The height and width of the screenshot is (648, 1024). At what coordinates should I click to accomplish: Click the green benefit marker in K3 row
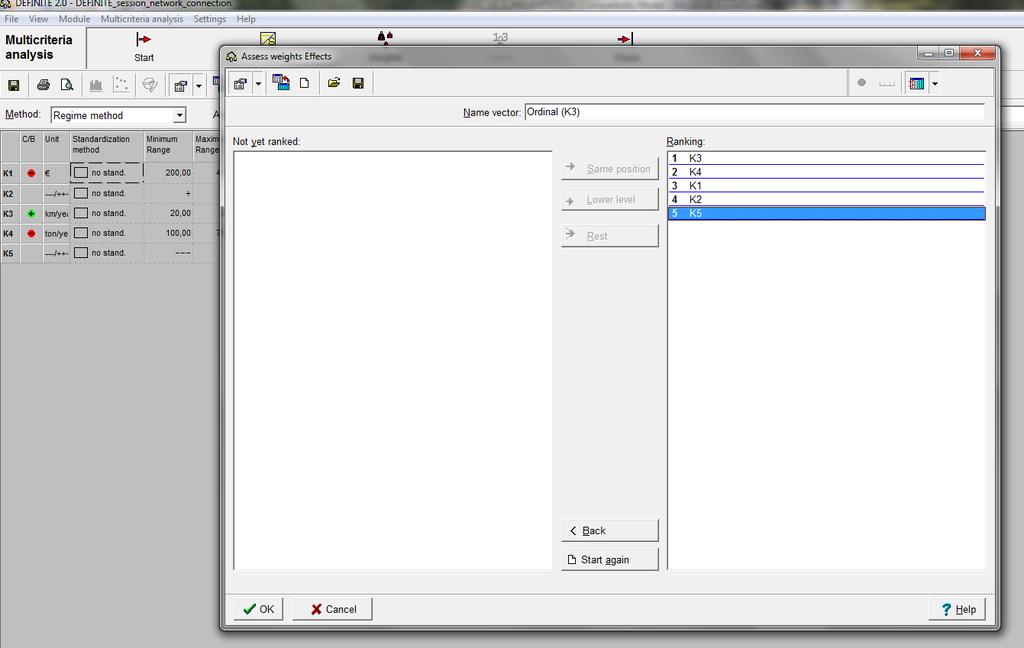(x=31, y=214)
